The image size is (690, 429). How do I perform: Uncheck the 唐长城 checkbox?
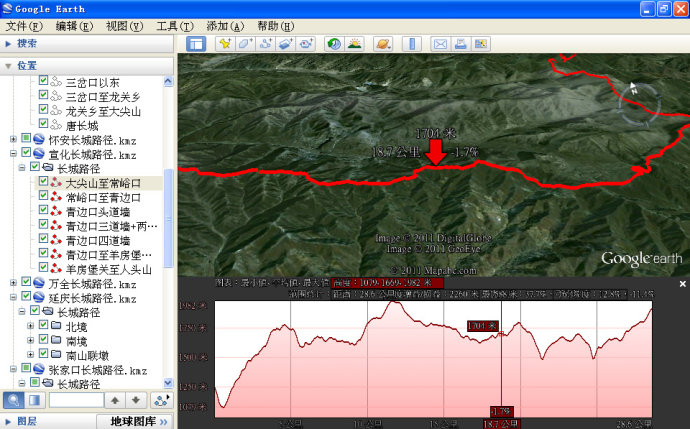click(43, 123)
